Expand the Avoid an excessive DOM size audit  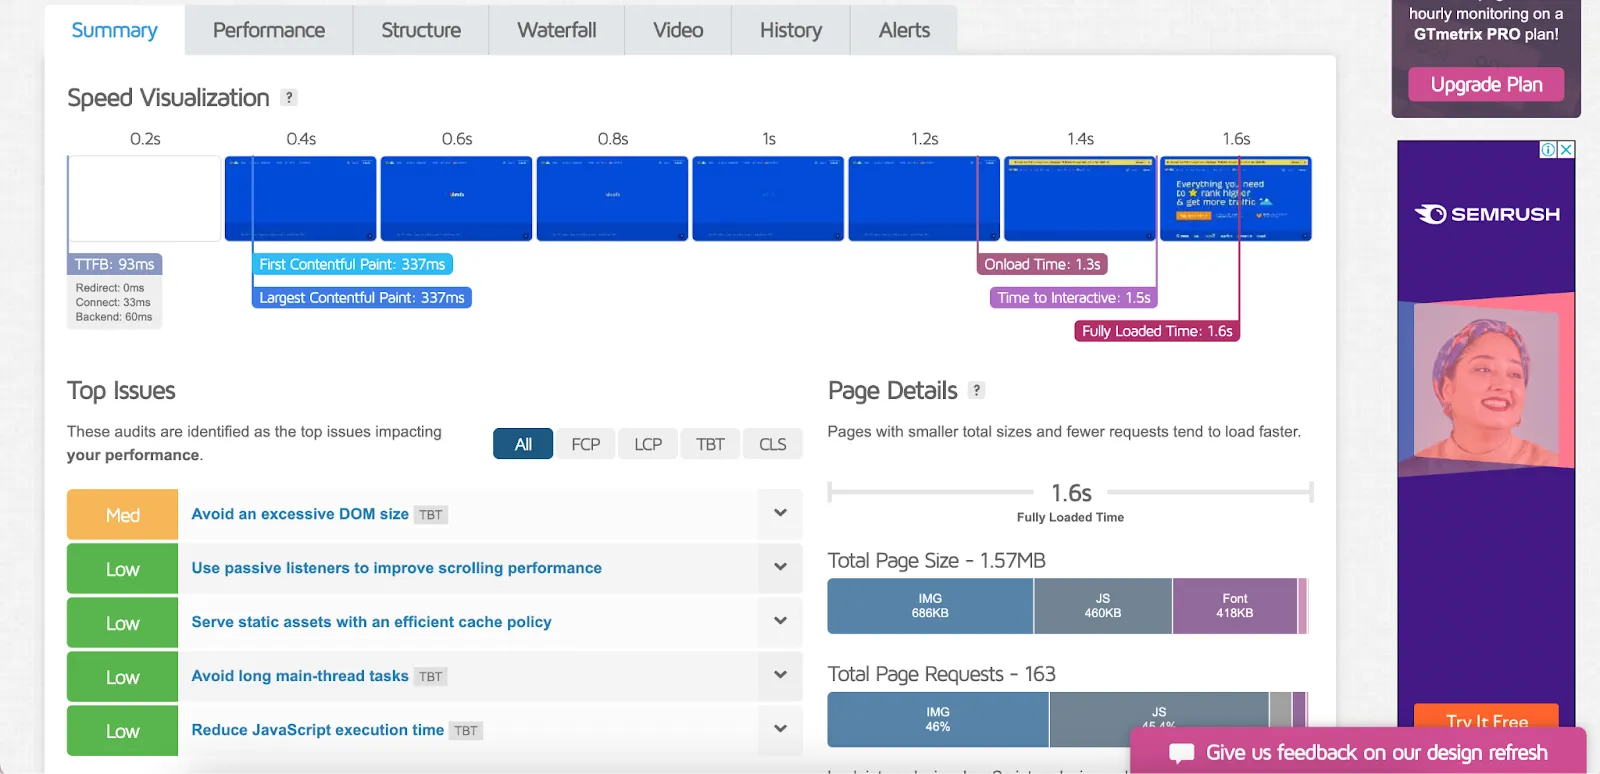click(x=780, y=514)
